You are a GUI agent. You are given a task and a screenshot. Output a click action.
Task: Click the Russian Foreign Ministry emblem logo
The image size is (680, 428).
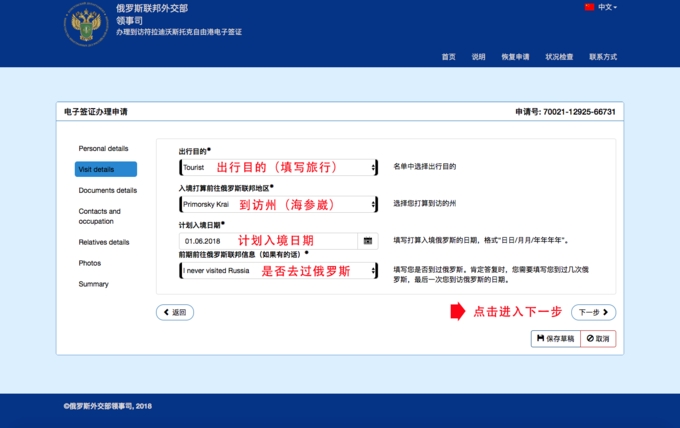[x=87, y=25]
